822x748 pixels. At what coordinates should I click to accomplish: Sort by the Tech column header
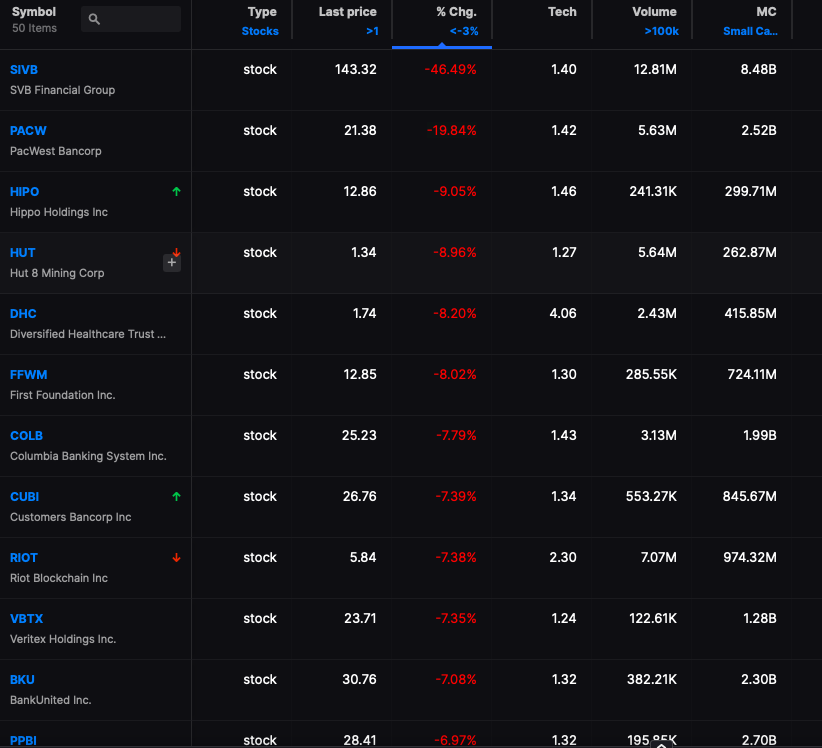[x=562, y=12]
